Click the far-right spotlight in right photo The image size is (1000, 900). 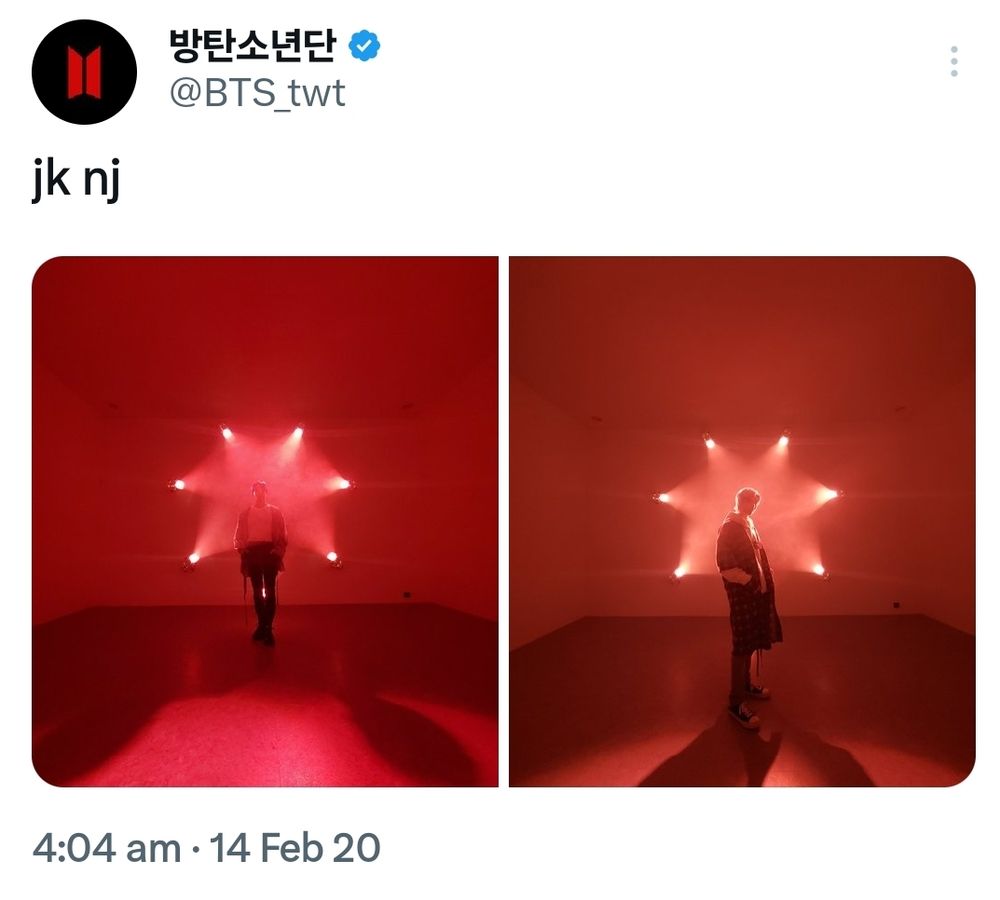pyautogui.click(x=831, y=494)
